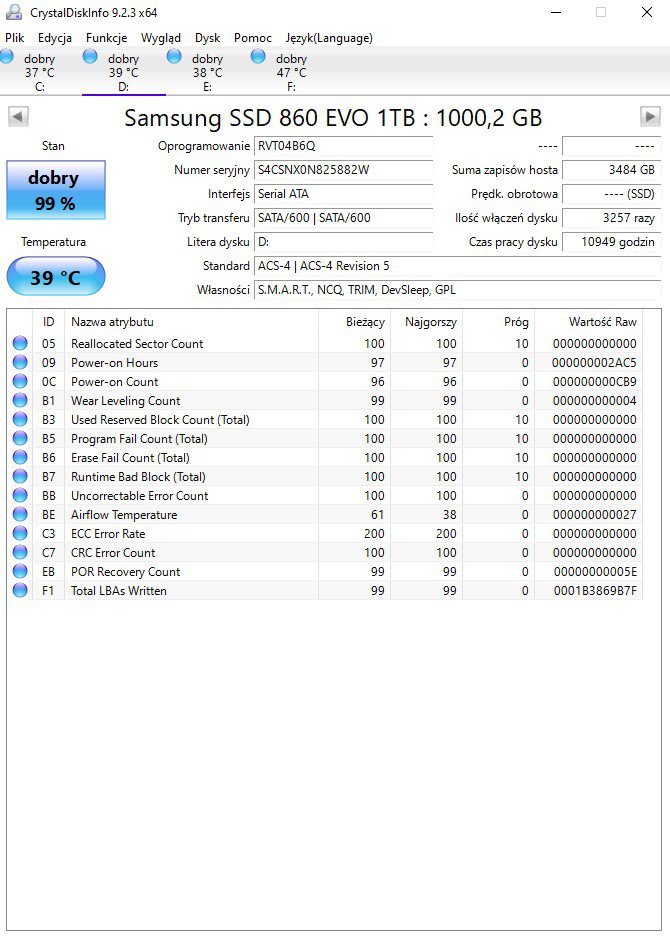
Task: Click the interface field Serial ATA
Action: [343, 194]
